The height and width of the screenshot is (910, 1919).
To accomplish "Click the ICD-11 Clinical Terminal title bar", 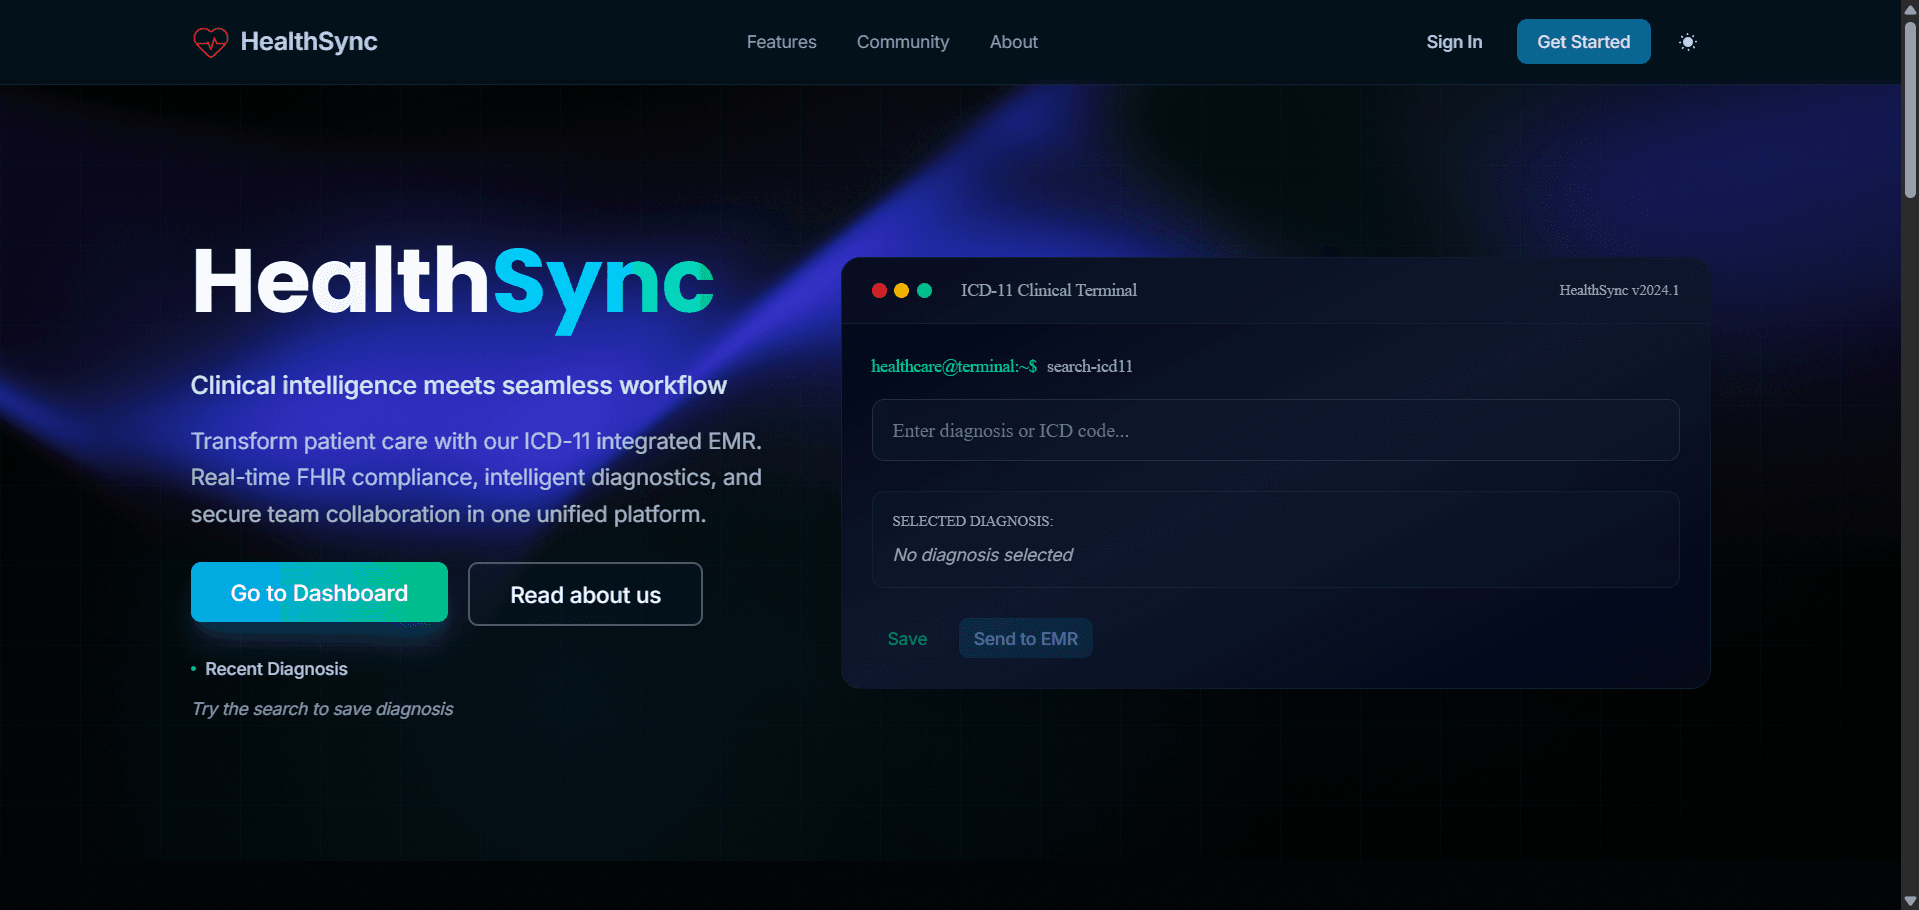I will click(1048, 290).
